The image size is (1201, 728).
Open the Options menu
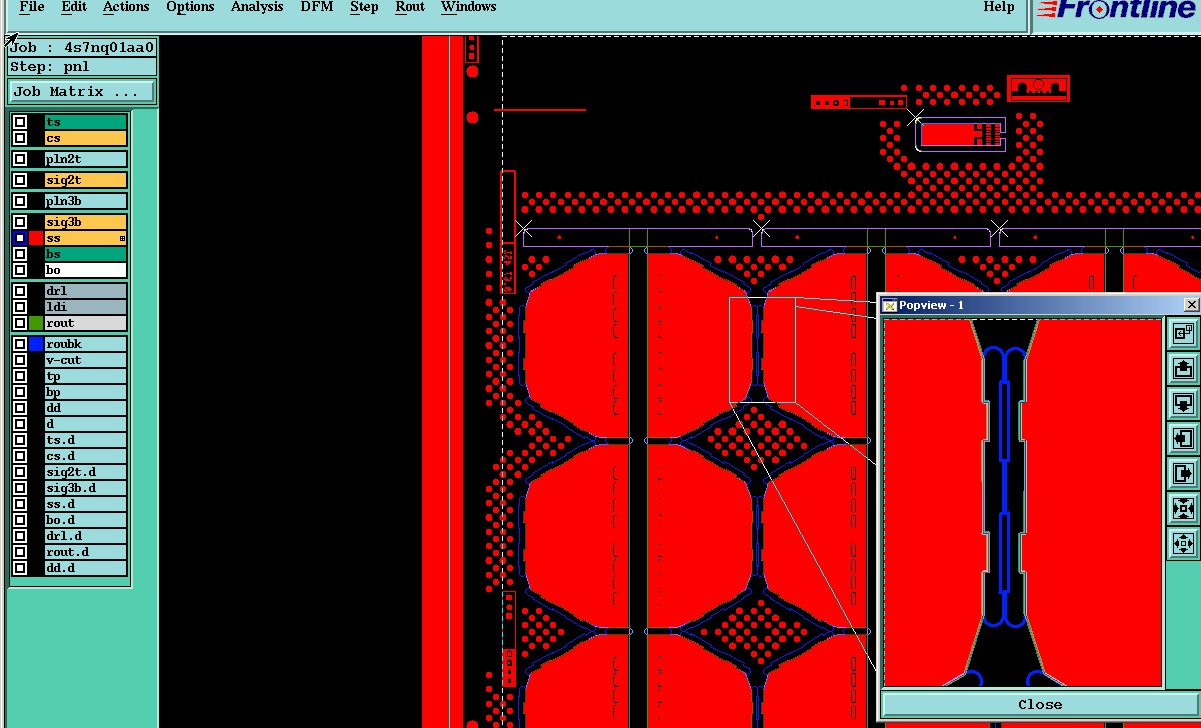pyautogui.click(x=190, y=7)
